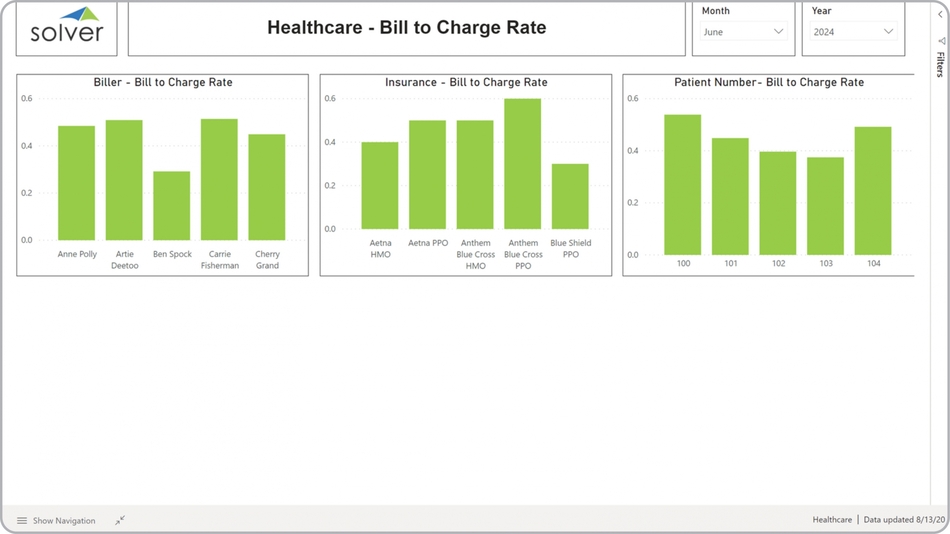950x534 pixels.
Task: Click the Filters funnel icon
Action: pyautogui.click(x=941, y=41)
